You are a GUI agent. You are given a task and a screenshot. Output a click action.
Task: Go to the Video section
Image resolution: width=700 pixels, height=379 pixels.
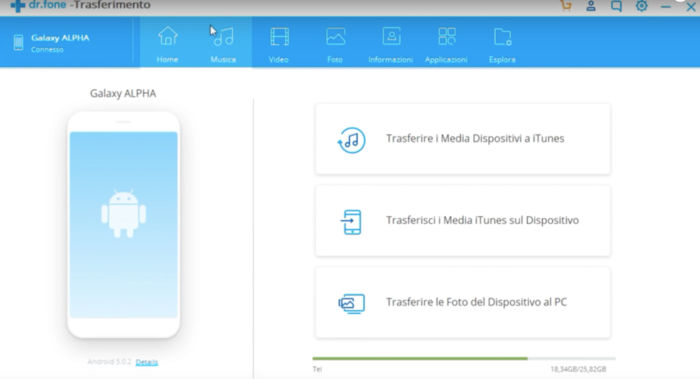279,43
